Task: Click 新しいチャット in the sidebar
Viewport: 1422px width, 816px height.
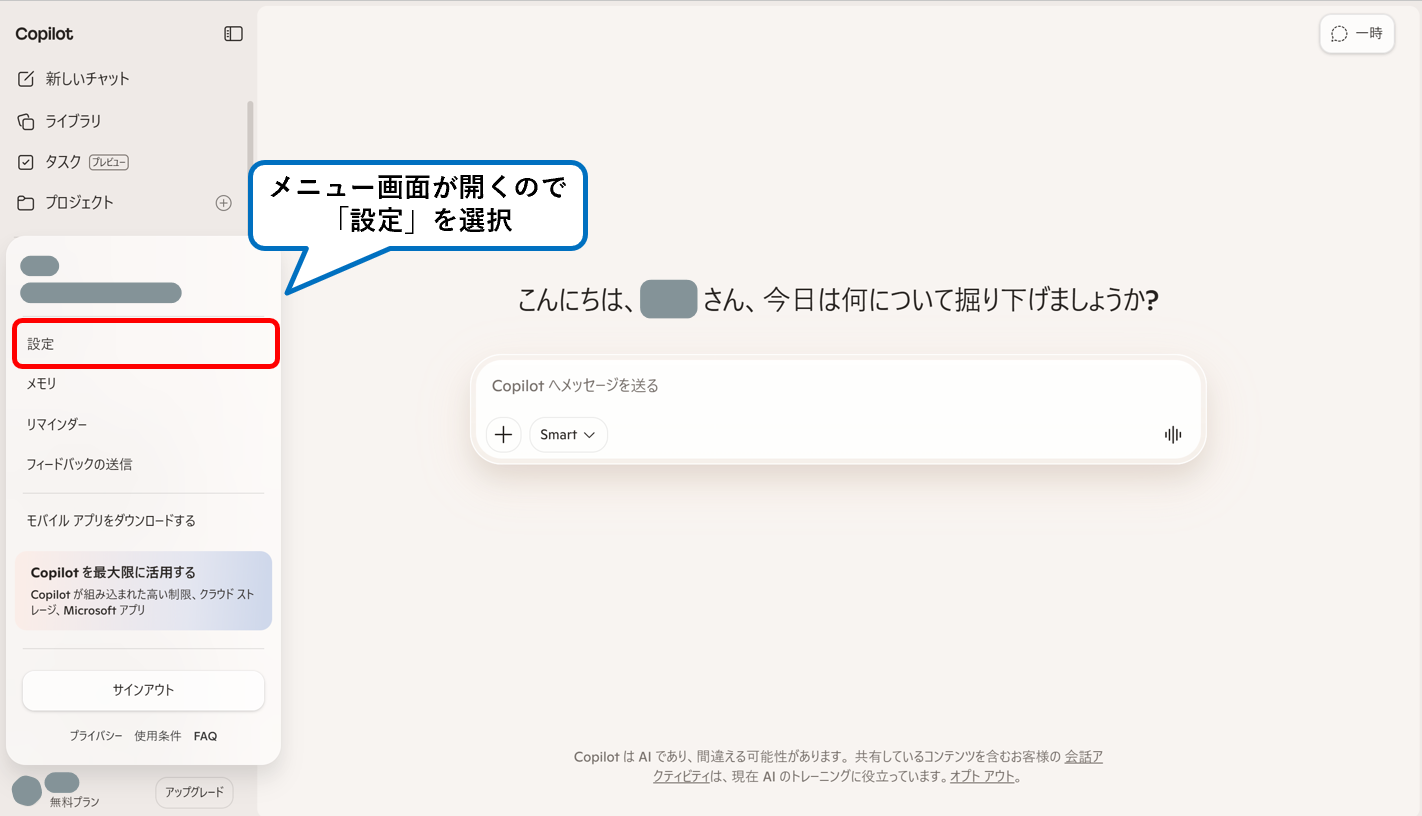Action: click(x=88, y=79)
